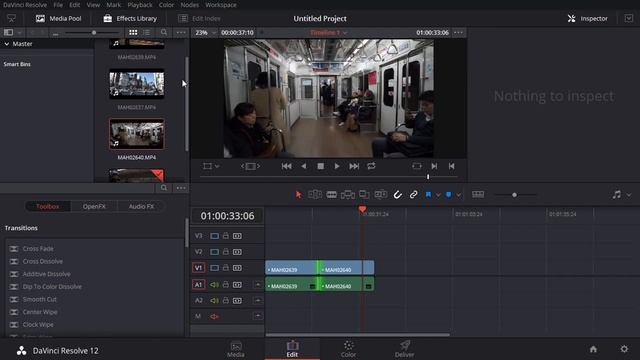Open media pool options ellipsis menu
This screenshot has height=360, width=640.
181,32
